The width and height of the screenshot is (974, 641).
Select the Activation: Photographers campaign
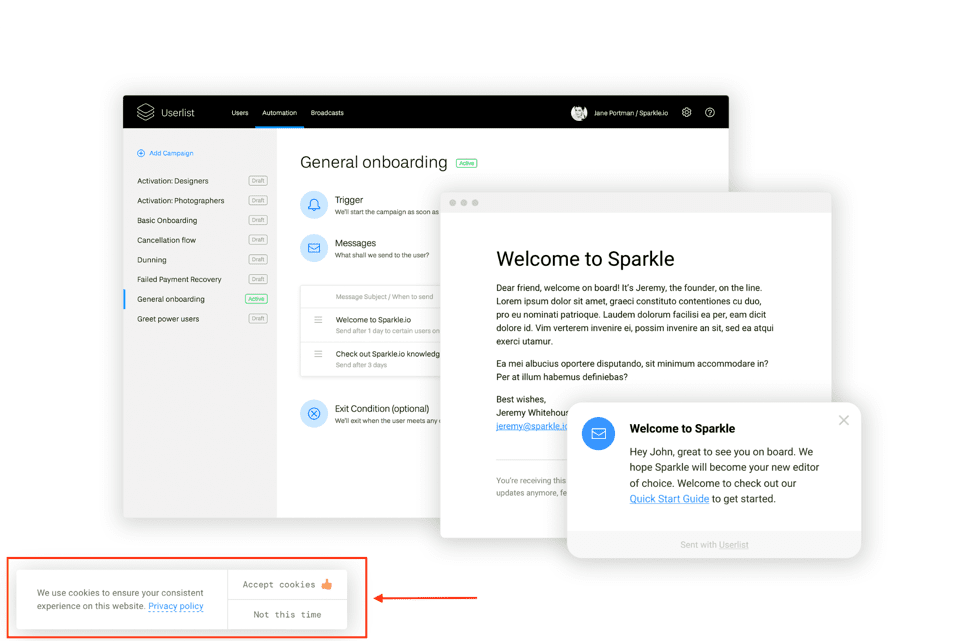pyautogui.click(x=181, y=201)
